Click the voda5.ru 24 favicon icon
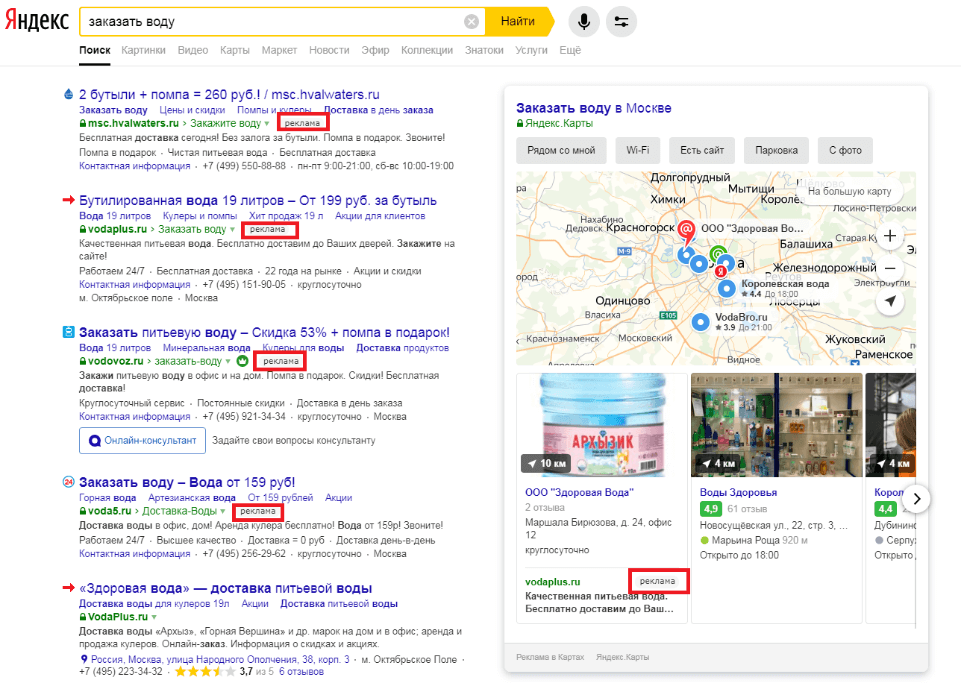This screenshot has width=961, height=683. (69, 482)
